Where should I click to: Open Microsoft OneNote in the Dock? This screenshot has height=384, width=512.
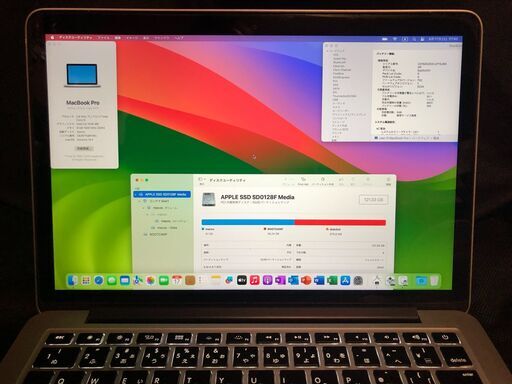[280, 281]
